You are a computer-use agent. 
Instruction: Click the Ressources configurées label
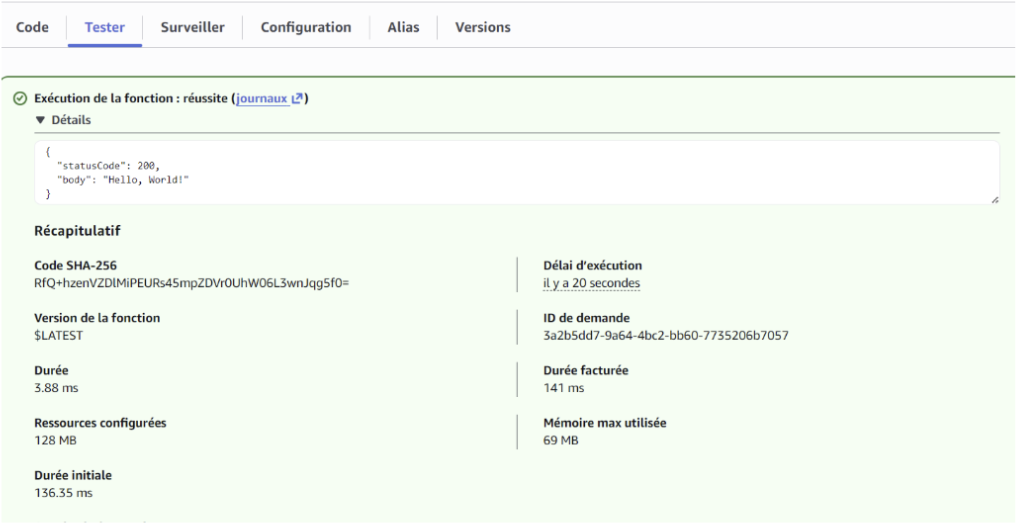coord(100,423)
